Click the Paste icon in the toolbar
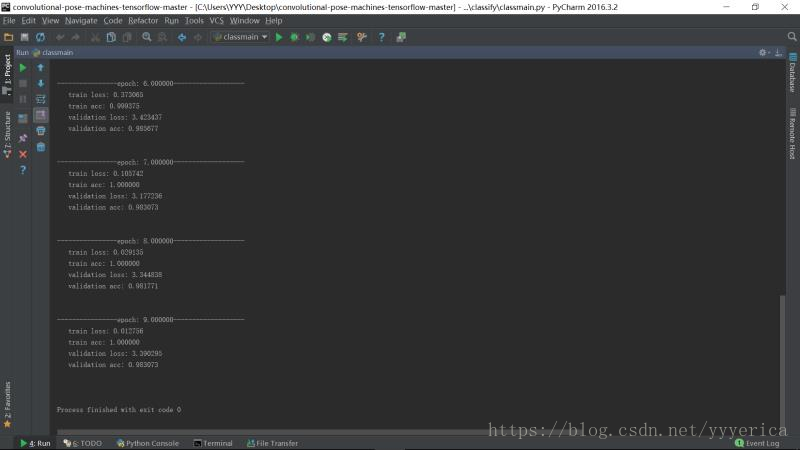Viewport: 800px width, 450px height. (x=127, y=37)
